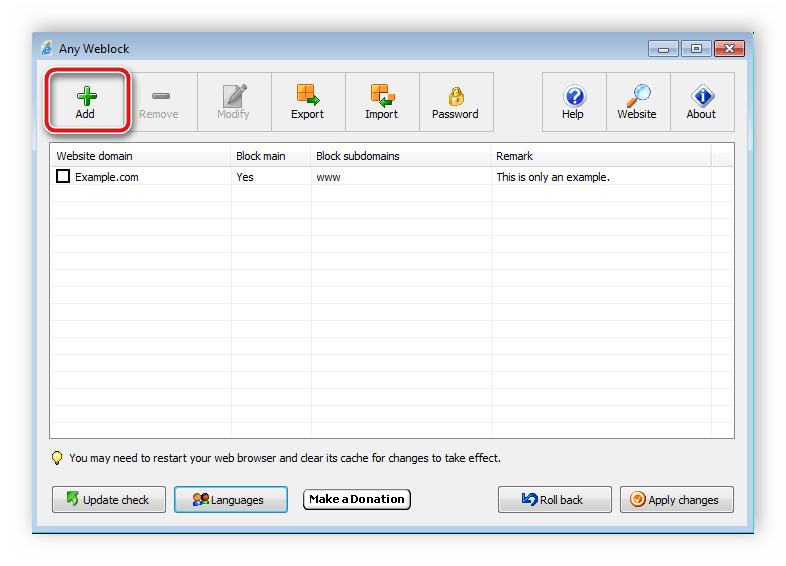Open the Export function
This screenshot has width=786, height=566.
308,102
